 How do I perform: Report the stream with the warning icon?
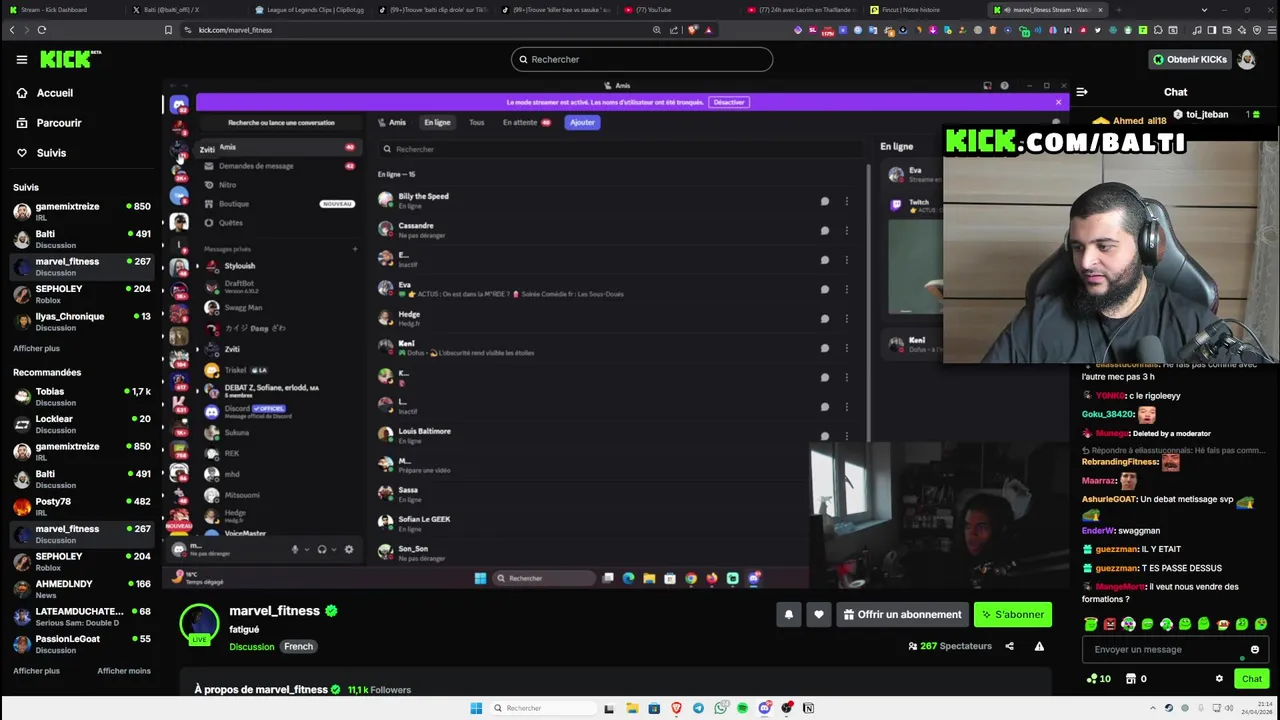pos(1039,646)
